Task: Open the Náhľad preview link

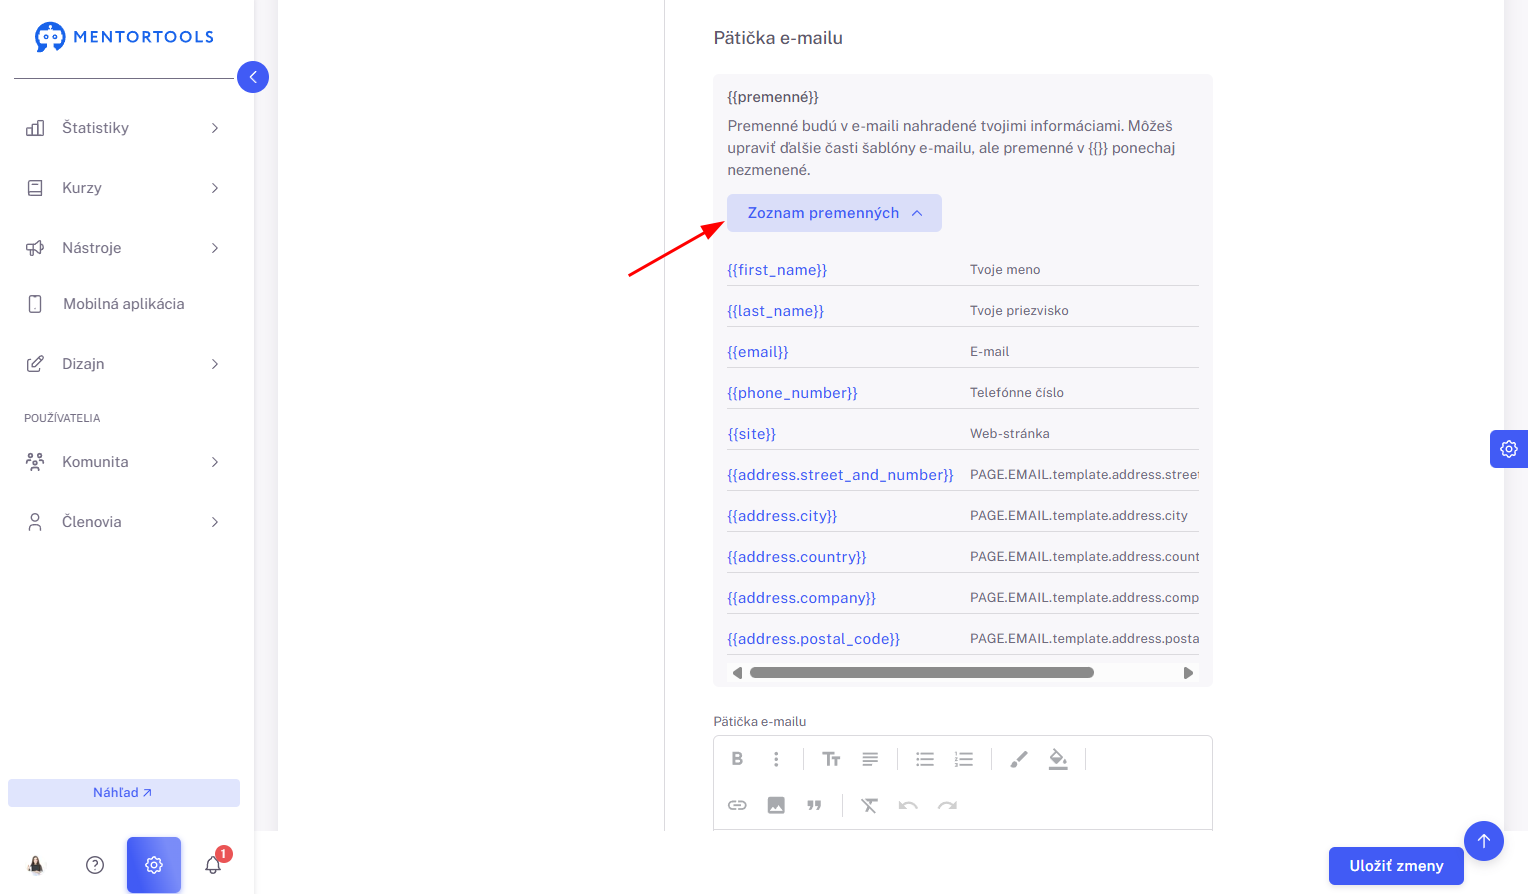Action: 123,793
